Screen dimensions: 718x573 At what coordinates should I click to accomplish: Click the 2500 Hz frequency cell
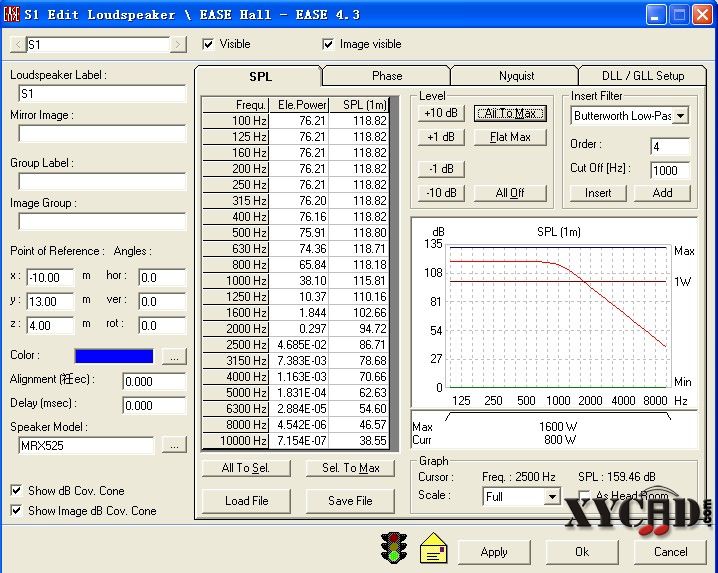pyautogui.click(x=236, y=344)
